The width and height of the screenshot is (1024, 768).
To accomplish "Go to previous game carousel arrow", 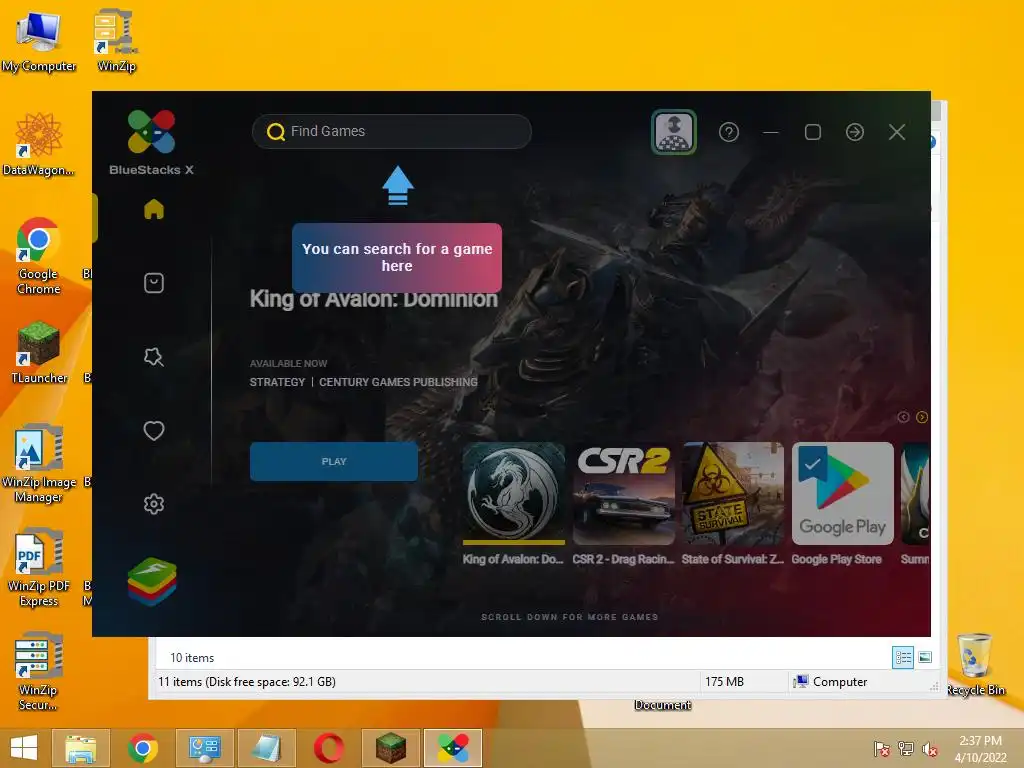I will 903,417.
